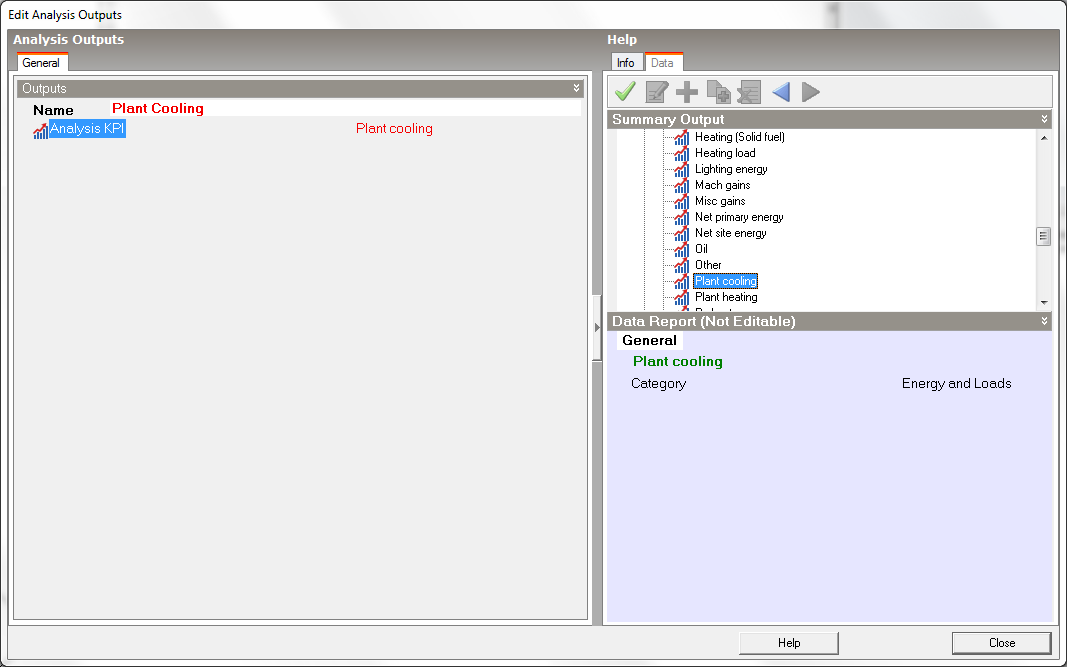The height and width of the screenshot is (667, 1067).
Task: Open the General tab under Analysis Outputs
Action: point(41,63)
